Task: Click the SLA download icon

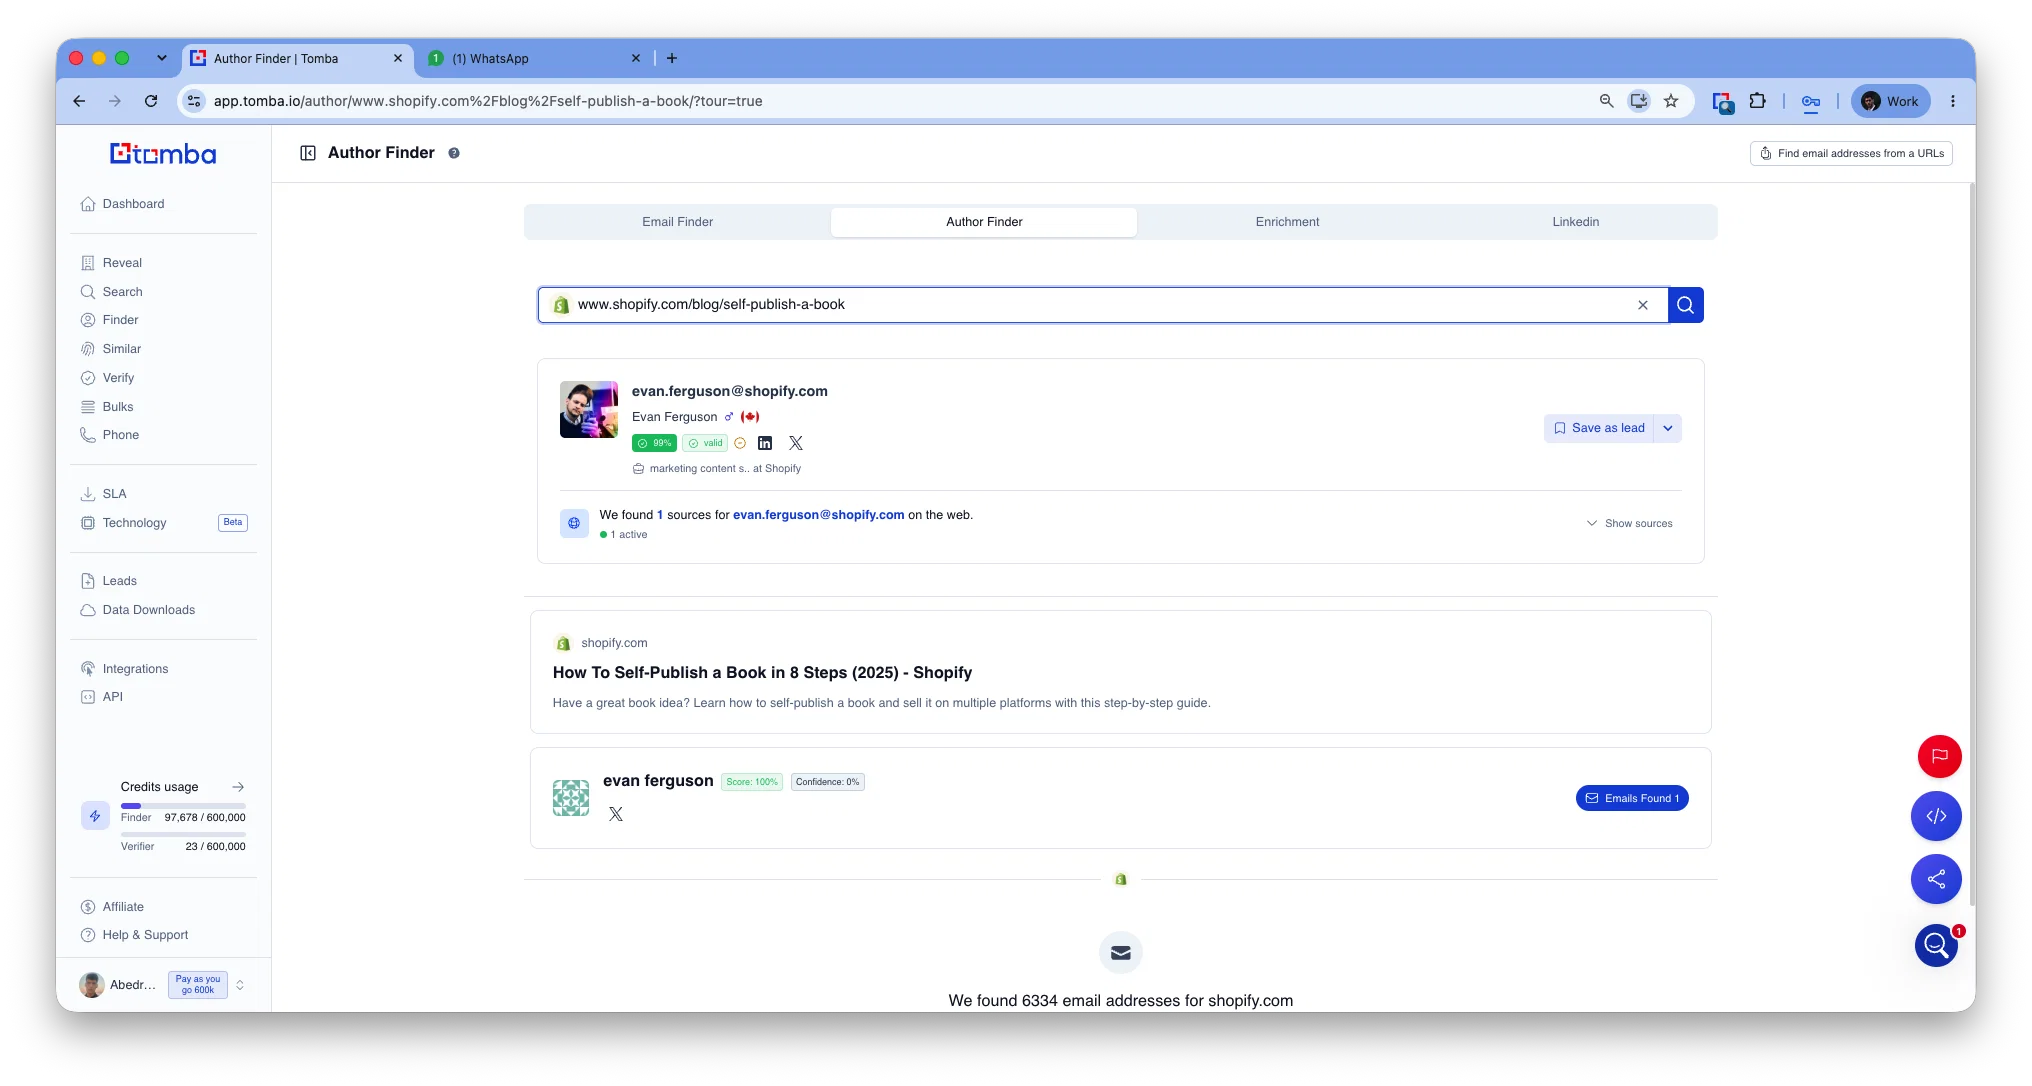Action: click(x=88, y=494)
